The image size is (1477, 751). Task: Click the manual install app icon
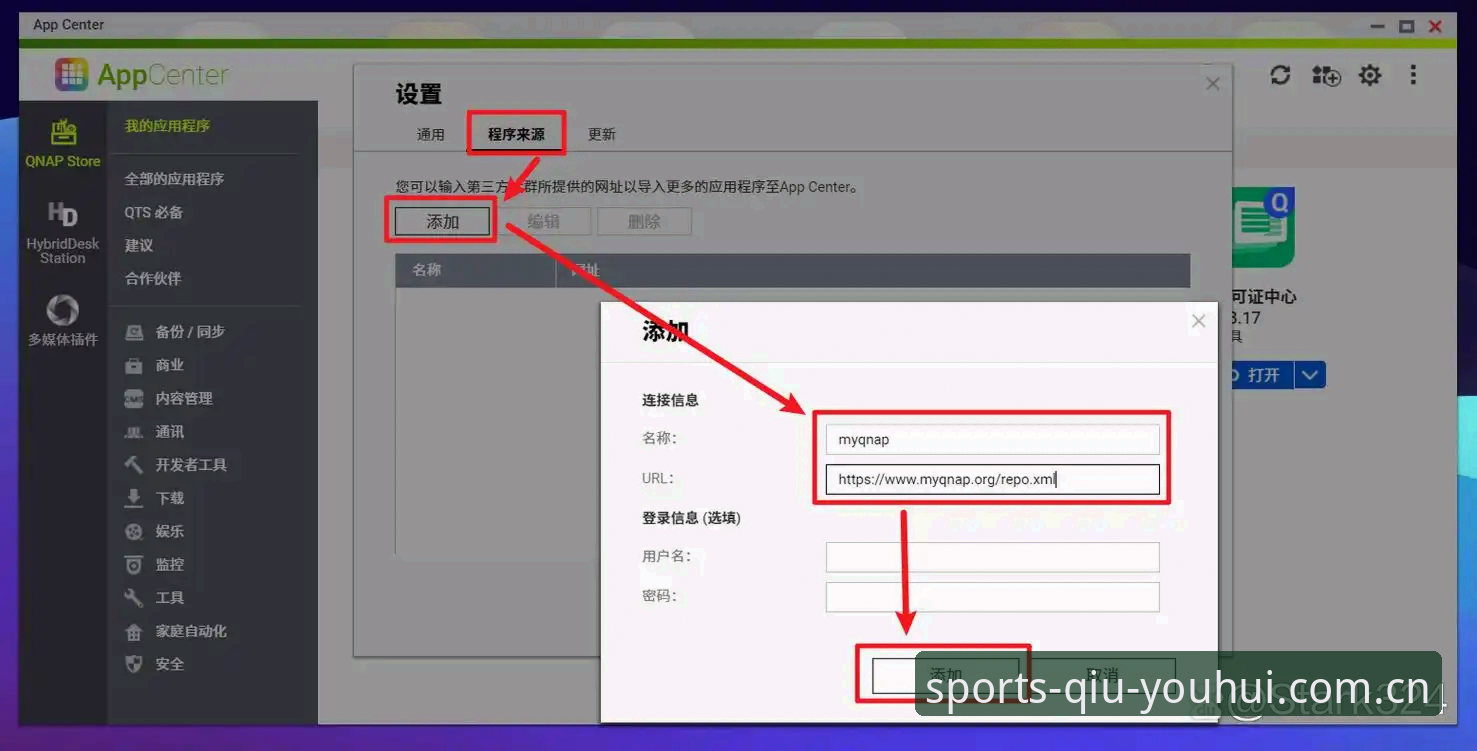(x=1326, y=75)
